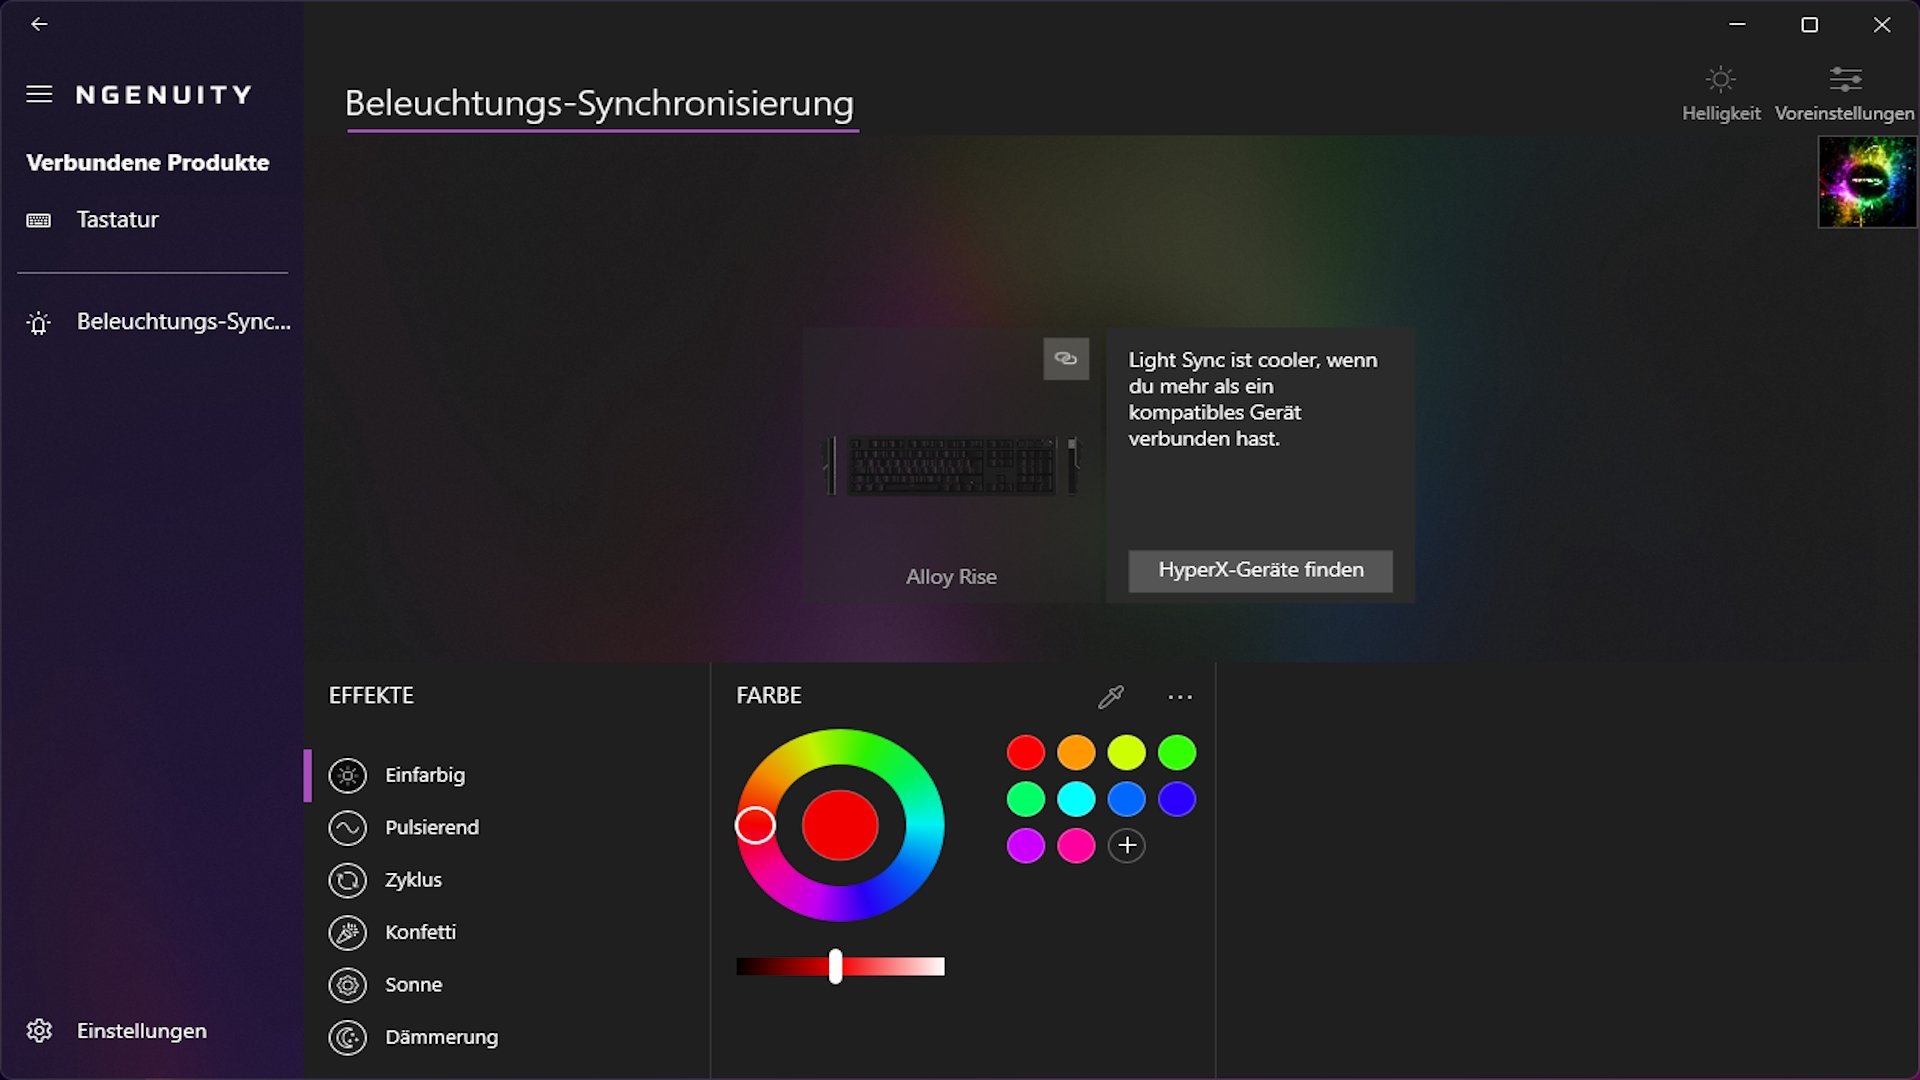
Task: Select the Tastatur keyboard icon
Action: coord(39,220)
